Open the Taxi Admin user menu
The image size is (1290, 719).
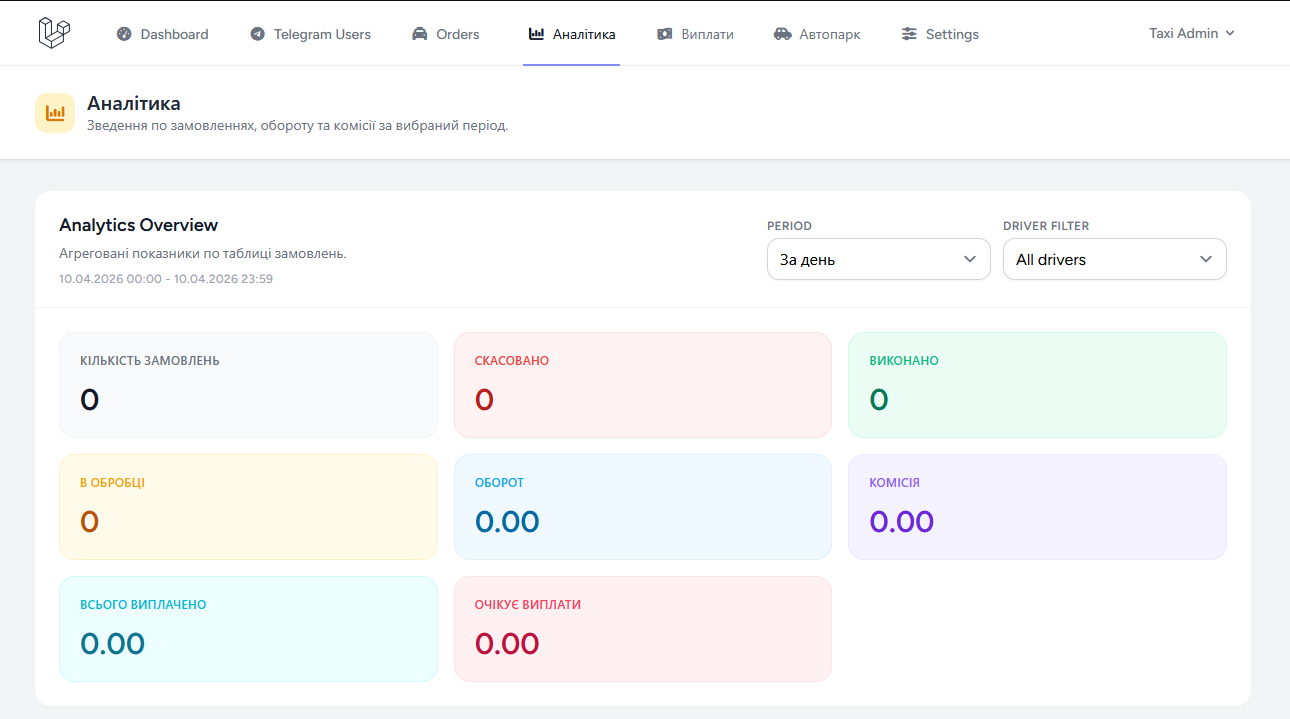point(1192,33)
